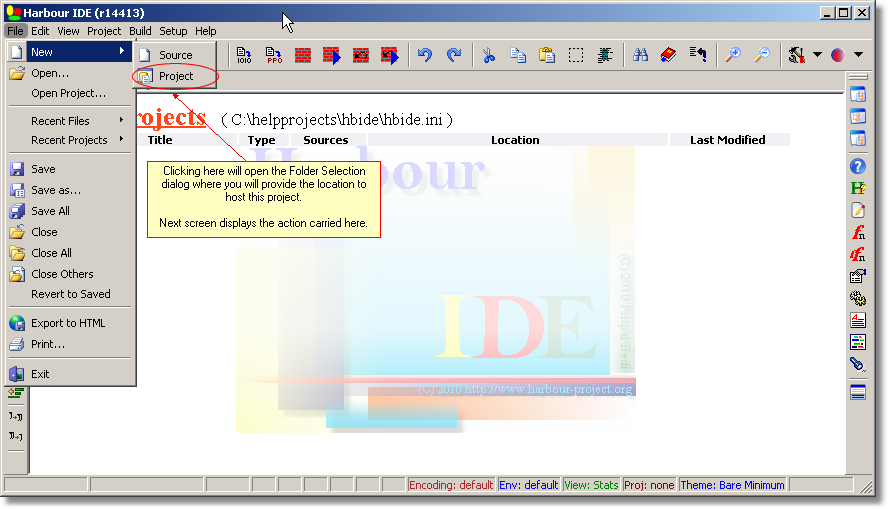
Task: Open the Build menu
Action: pyautogui.click(x=140, y=31)
